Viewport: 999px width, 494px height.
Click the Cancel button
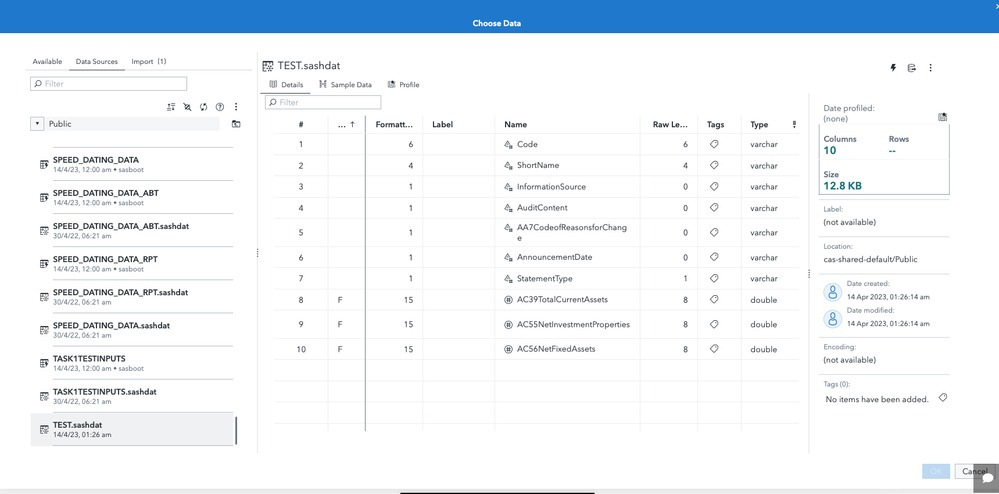tap(975, 472)
